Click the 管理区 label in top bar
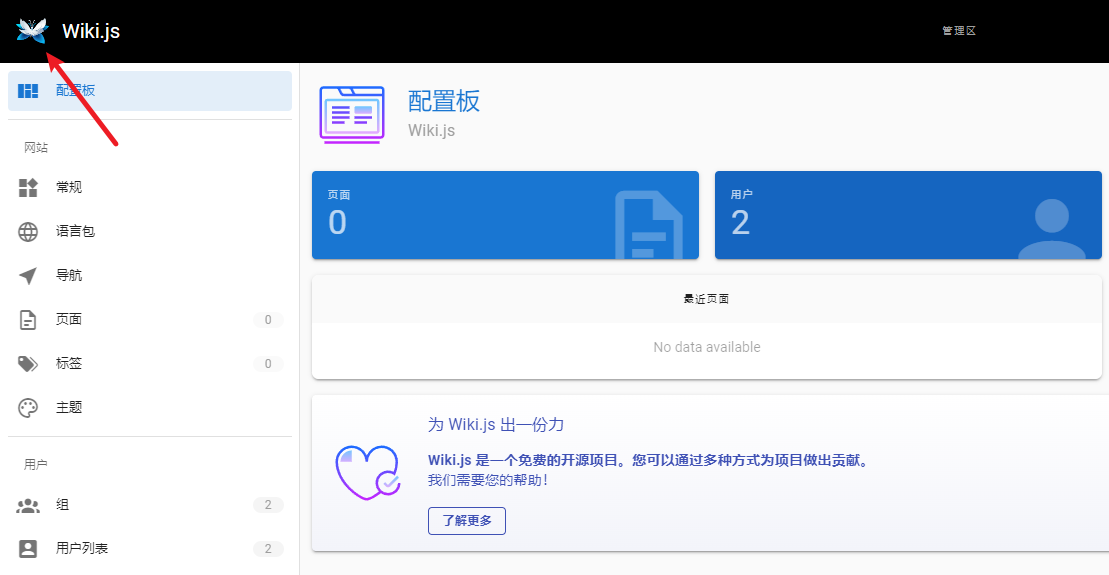Image resolution: width=1109 pixels, height=575 pixels. pyautogui.click(x=959, y=30)
